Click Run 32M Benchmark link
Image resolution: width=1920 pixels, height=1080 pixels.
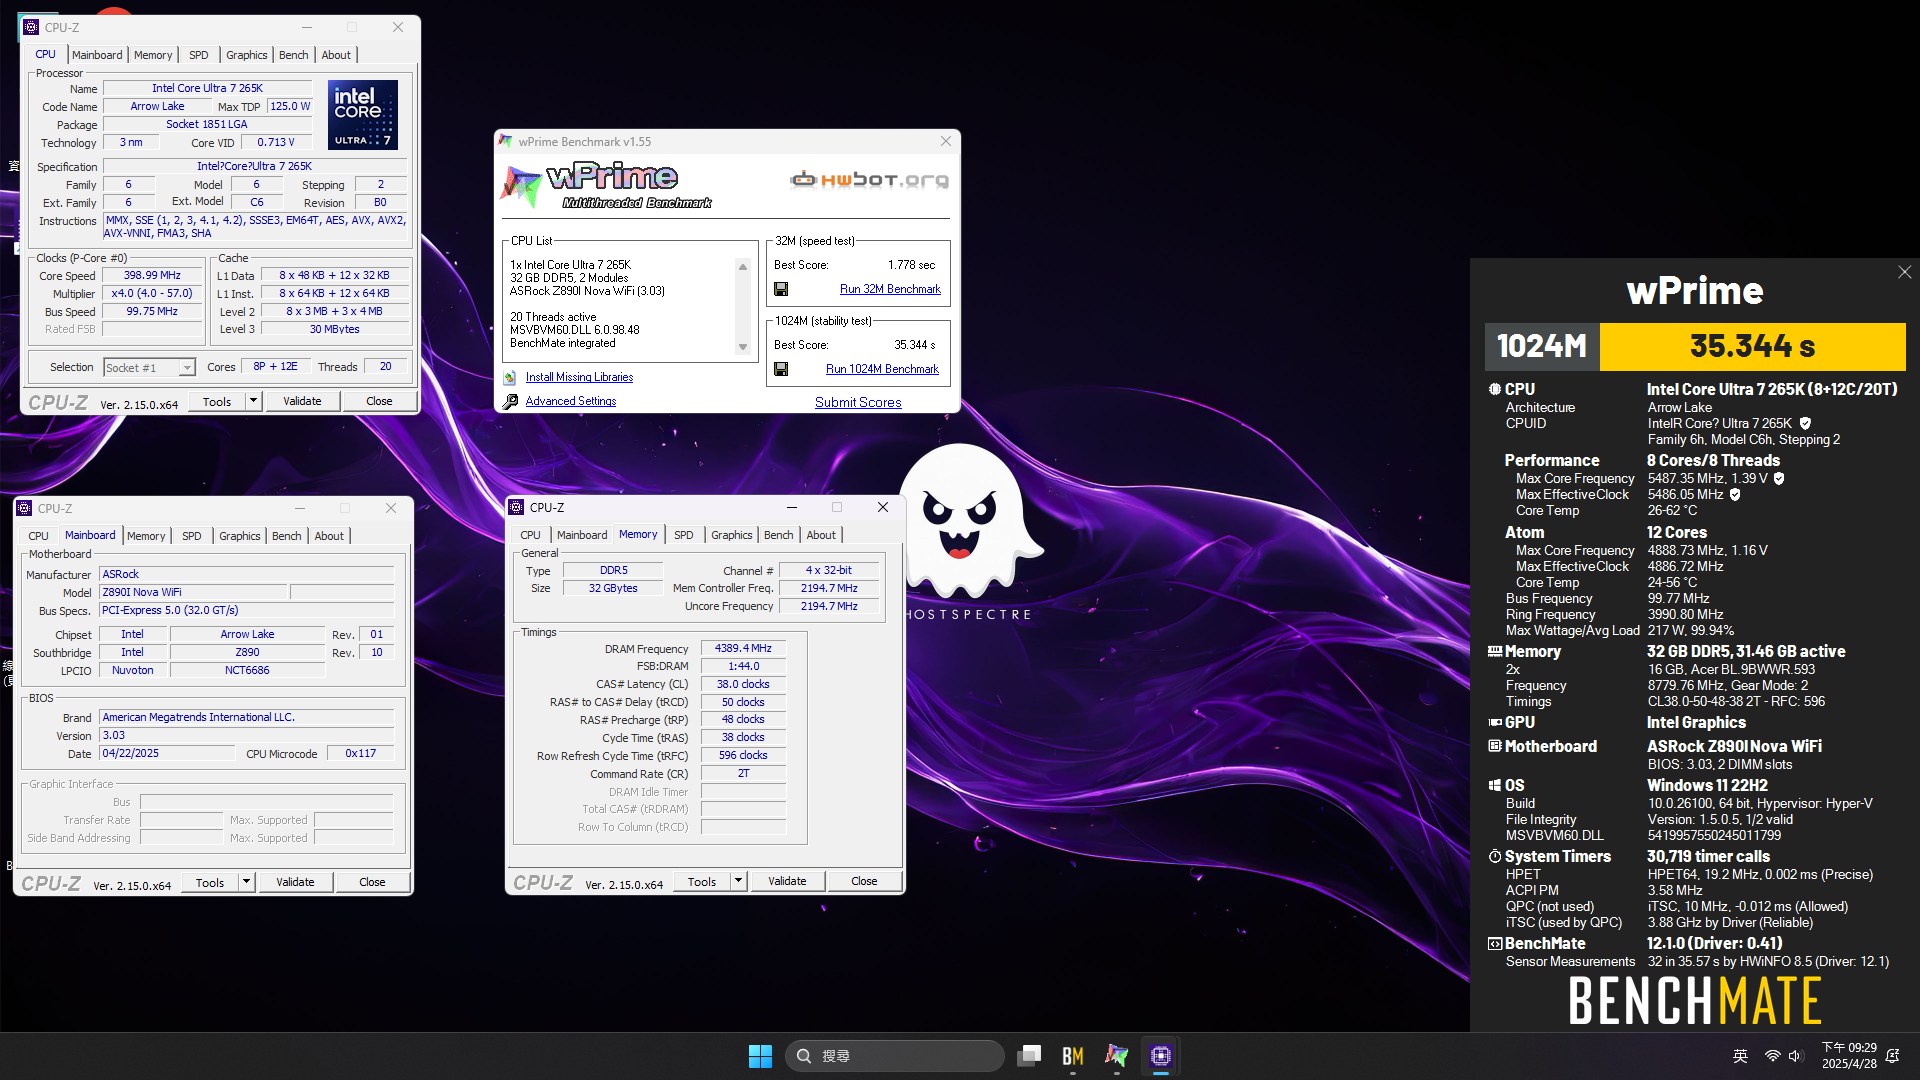pyautogui.click(x=890, y=289)
